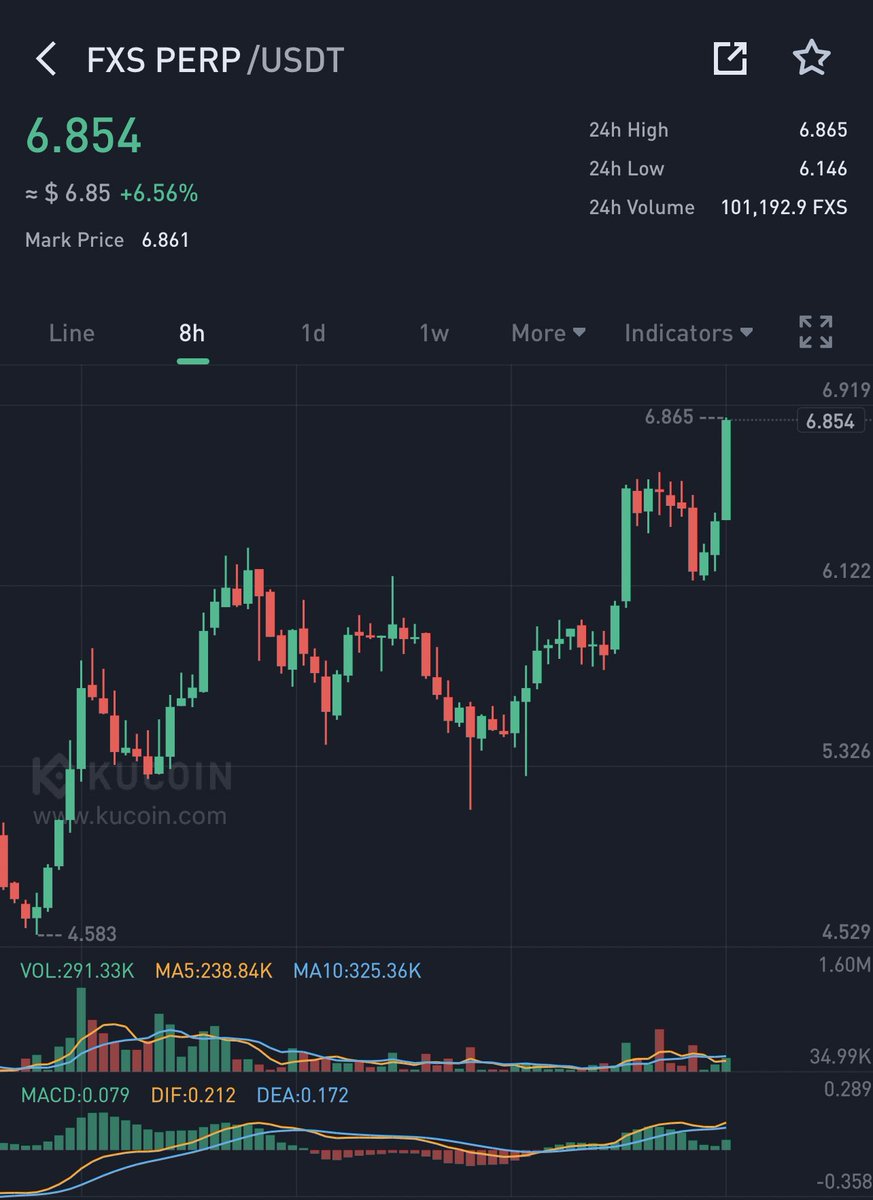The width and height of the screenshot is (873, 1200).
Task: Tap the ≈ $ 6.85 USD equivalent
Action: tap(68, 193)
